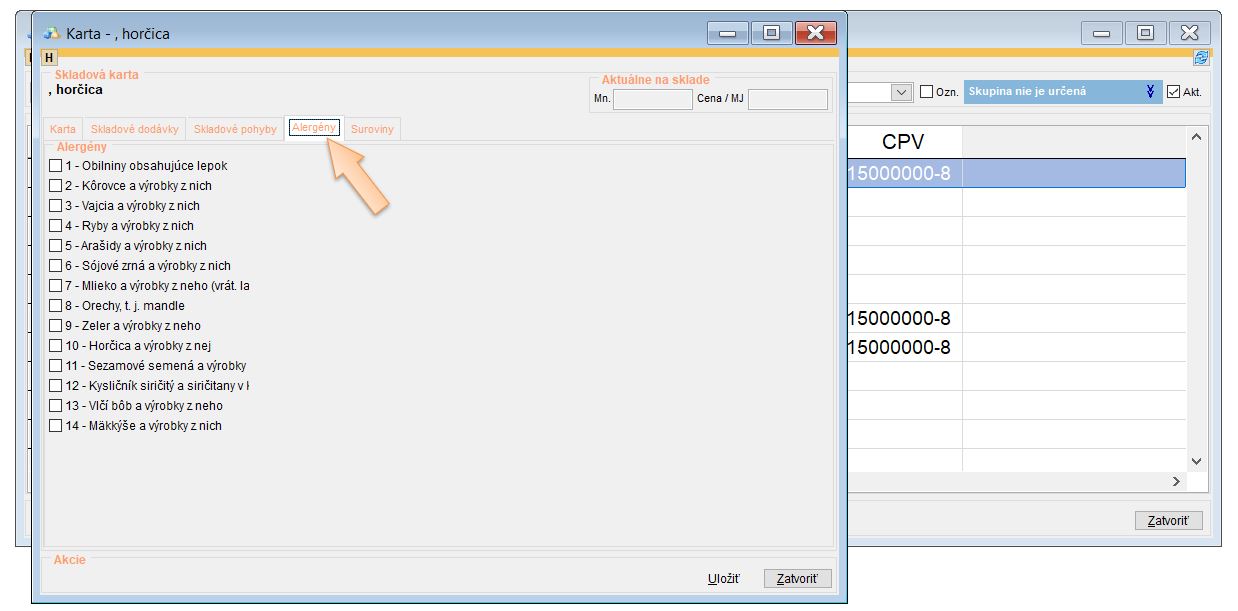This screenshot has width=1238, height=611.
Task: Click the scroll-down arrow of the table
Action: tap(1197, 461)
